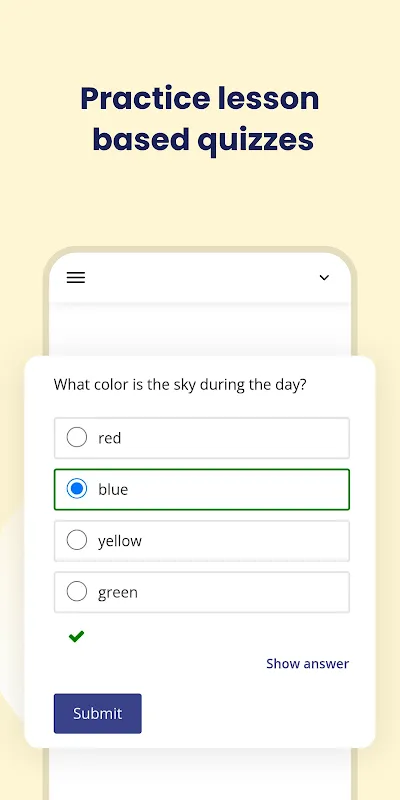Click the phone header bar between icons
Viewport: 400px width, 800px height.
point(202,278)
